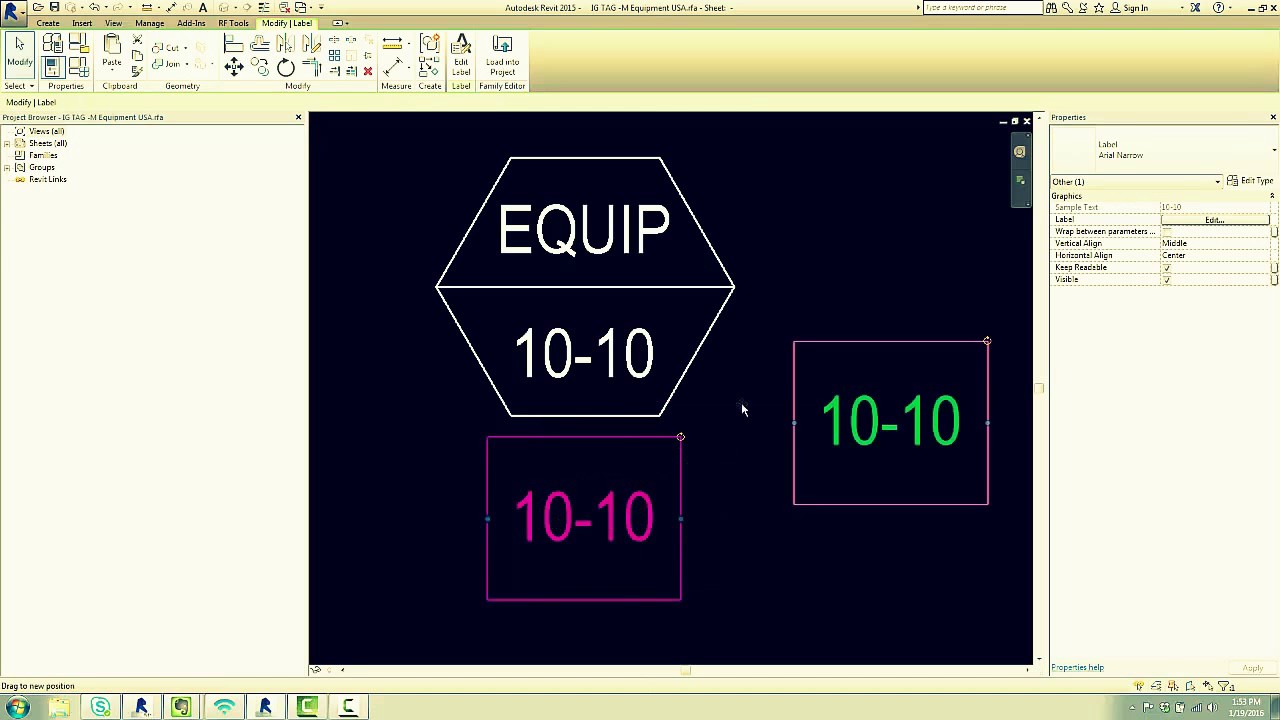Image resolution: width=1280 pixels, height=720 pixels.
Task: Click the Edit... button for Label property
Action: pos(1215,220)
